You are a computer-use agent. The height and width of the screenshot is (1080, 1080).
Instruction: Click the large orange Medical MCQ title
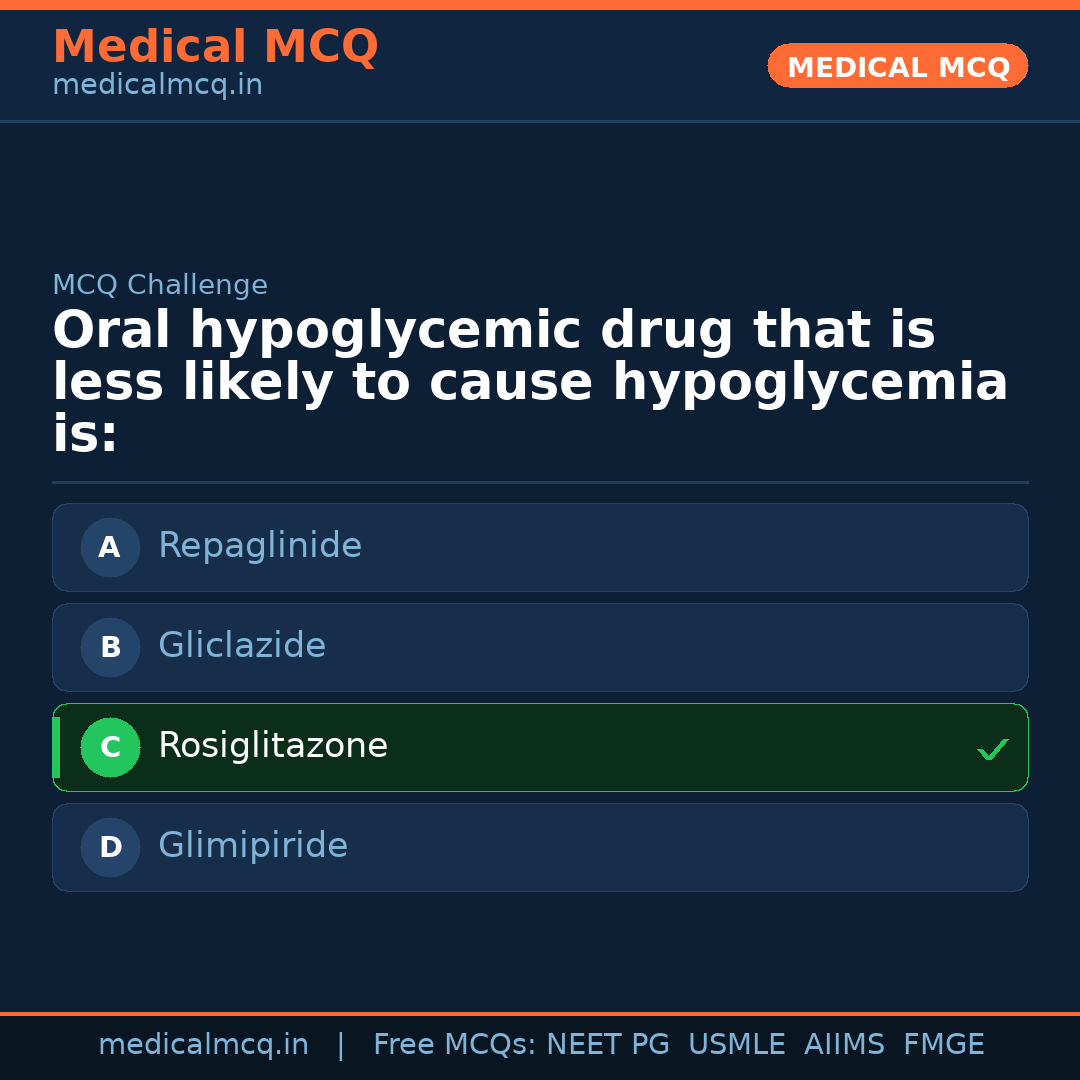click(215, 47)
